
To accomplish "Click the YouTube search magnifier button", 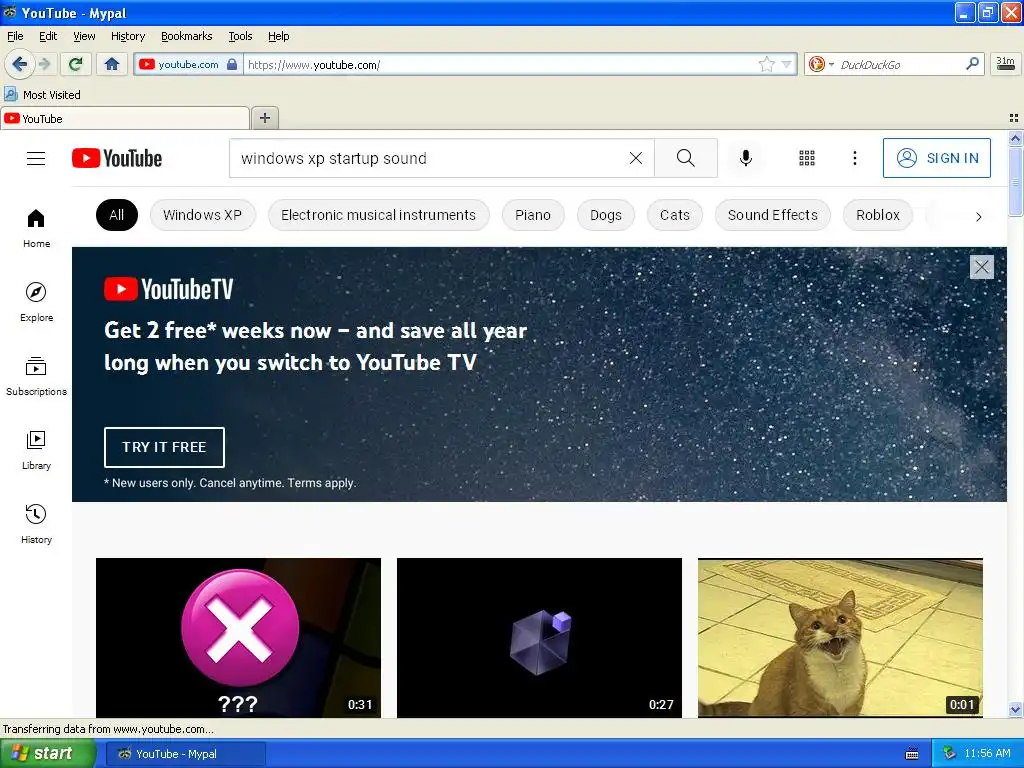I will coord(686,158).
